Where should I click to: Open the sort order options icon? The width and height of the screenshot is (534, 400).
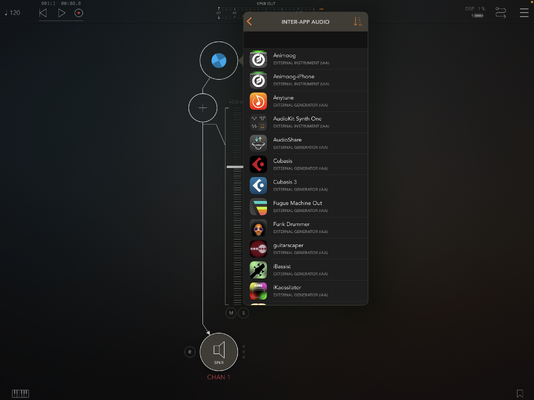(357, 21)
